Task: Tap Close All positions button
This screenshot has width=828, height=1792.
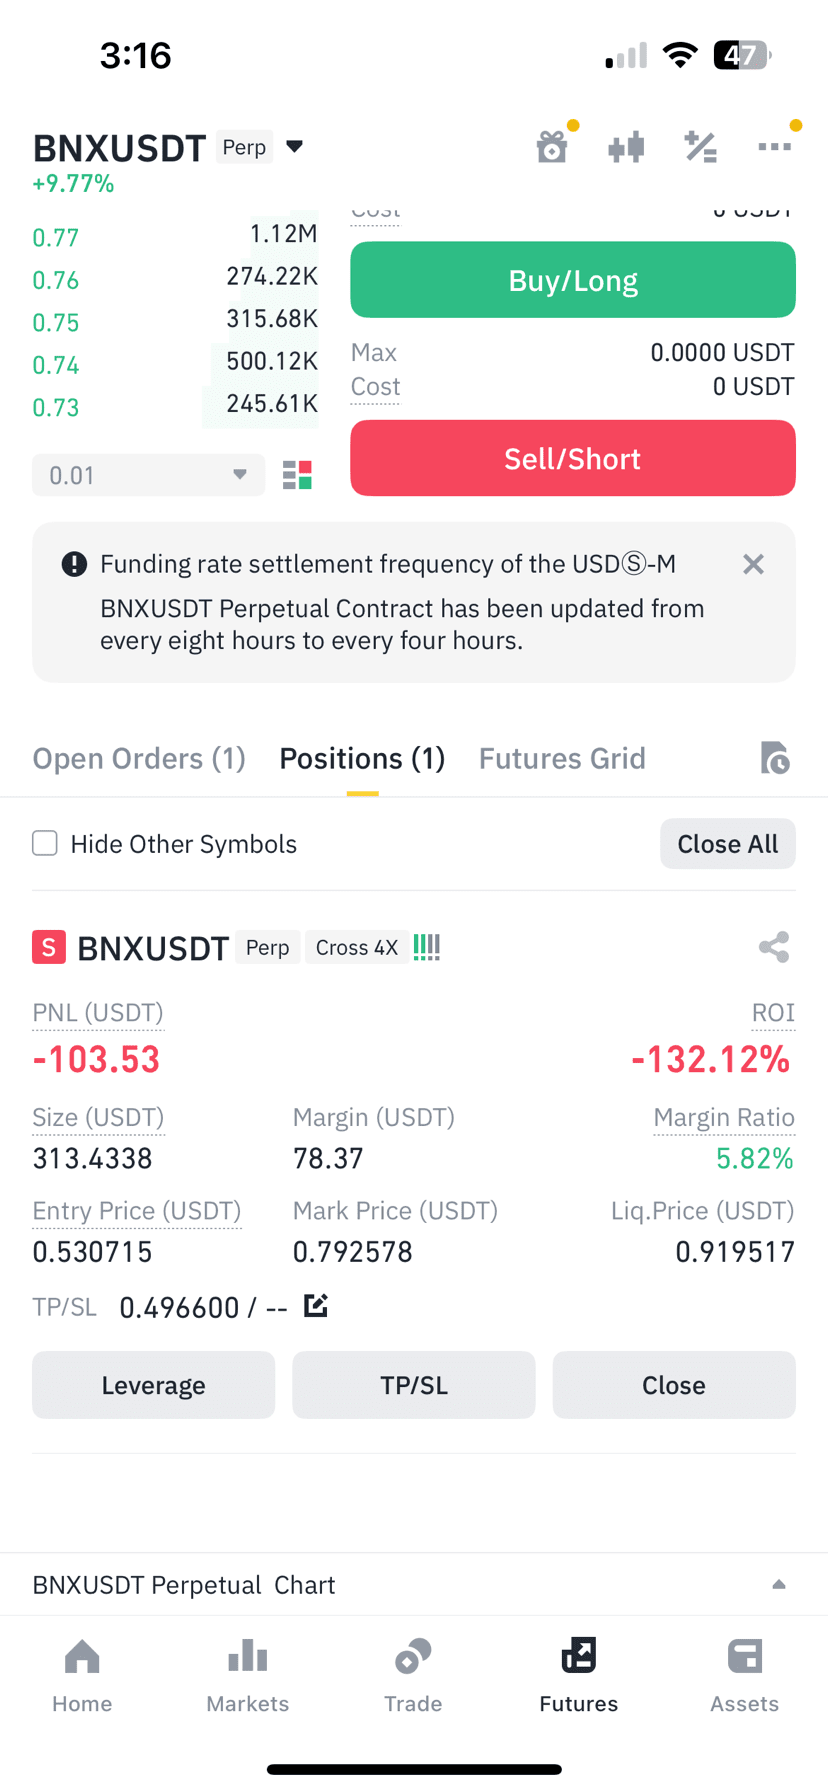Action: click(x=728, y=844)
